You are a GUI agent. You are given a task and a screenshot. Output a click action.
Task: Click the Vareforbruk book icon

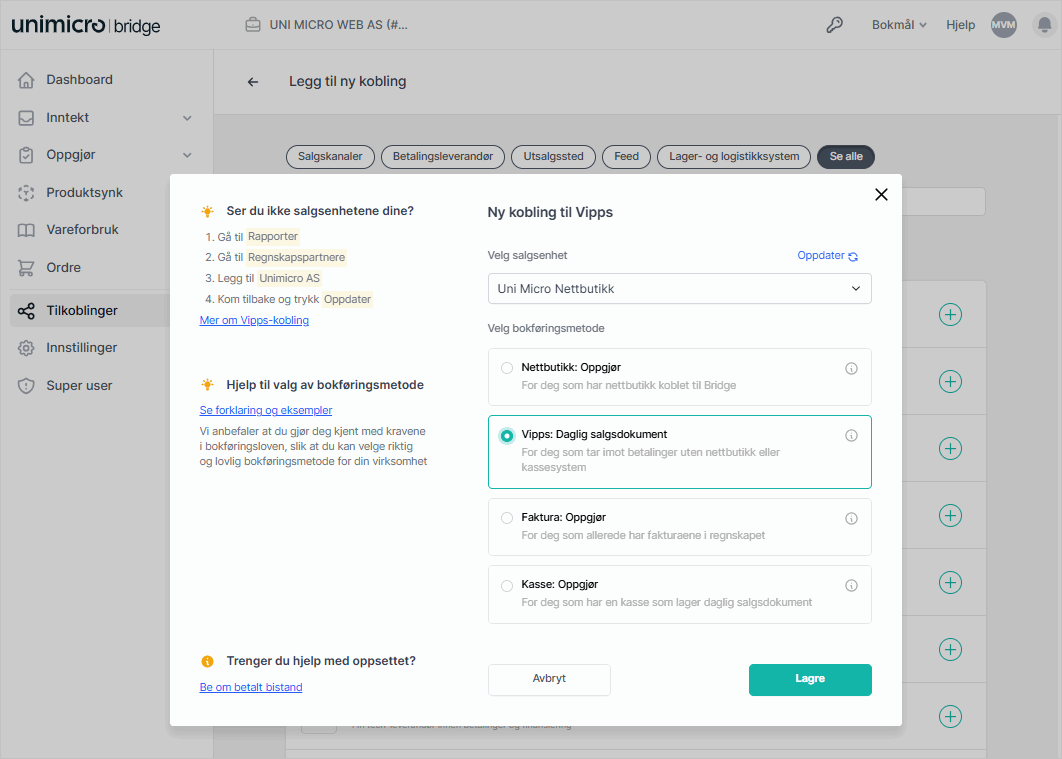pos(26,230)
